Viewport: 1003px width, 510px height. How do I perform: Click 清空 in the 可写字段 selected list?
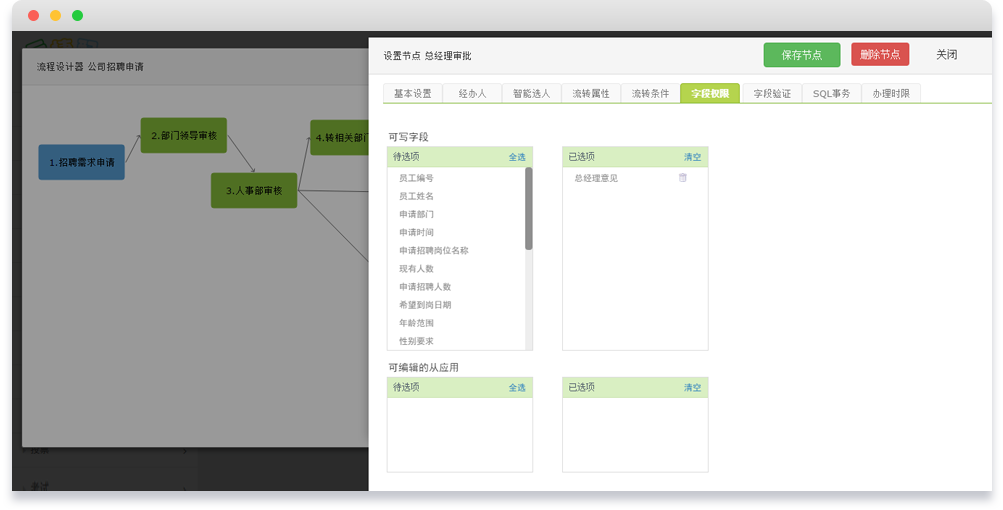click(692, 157)
